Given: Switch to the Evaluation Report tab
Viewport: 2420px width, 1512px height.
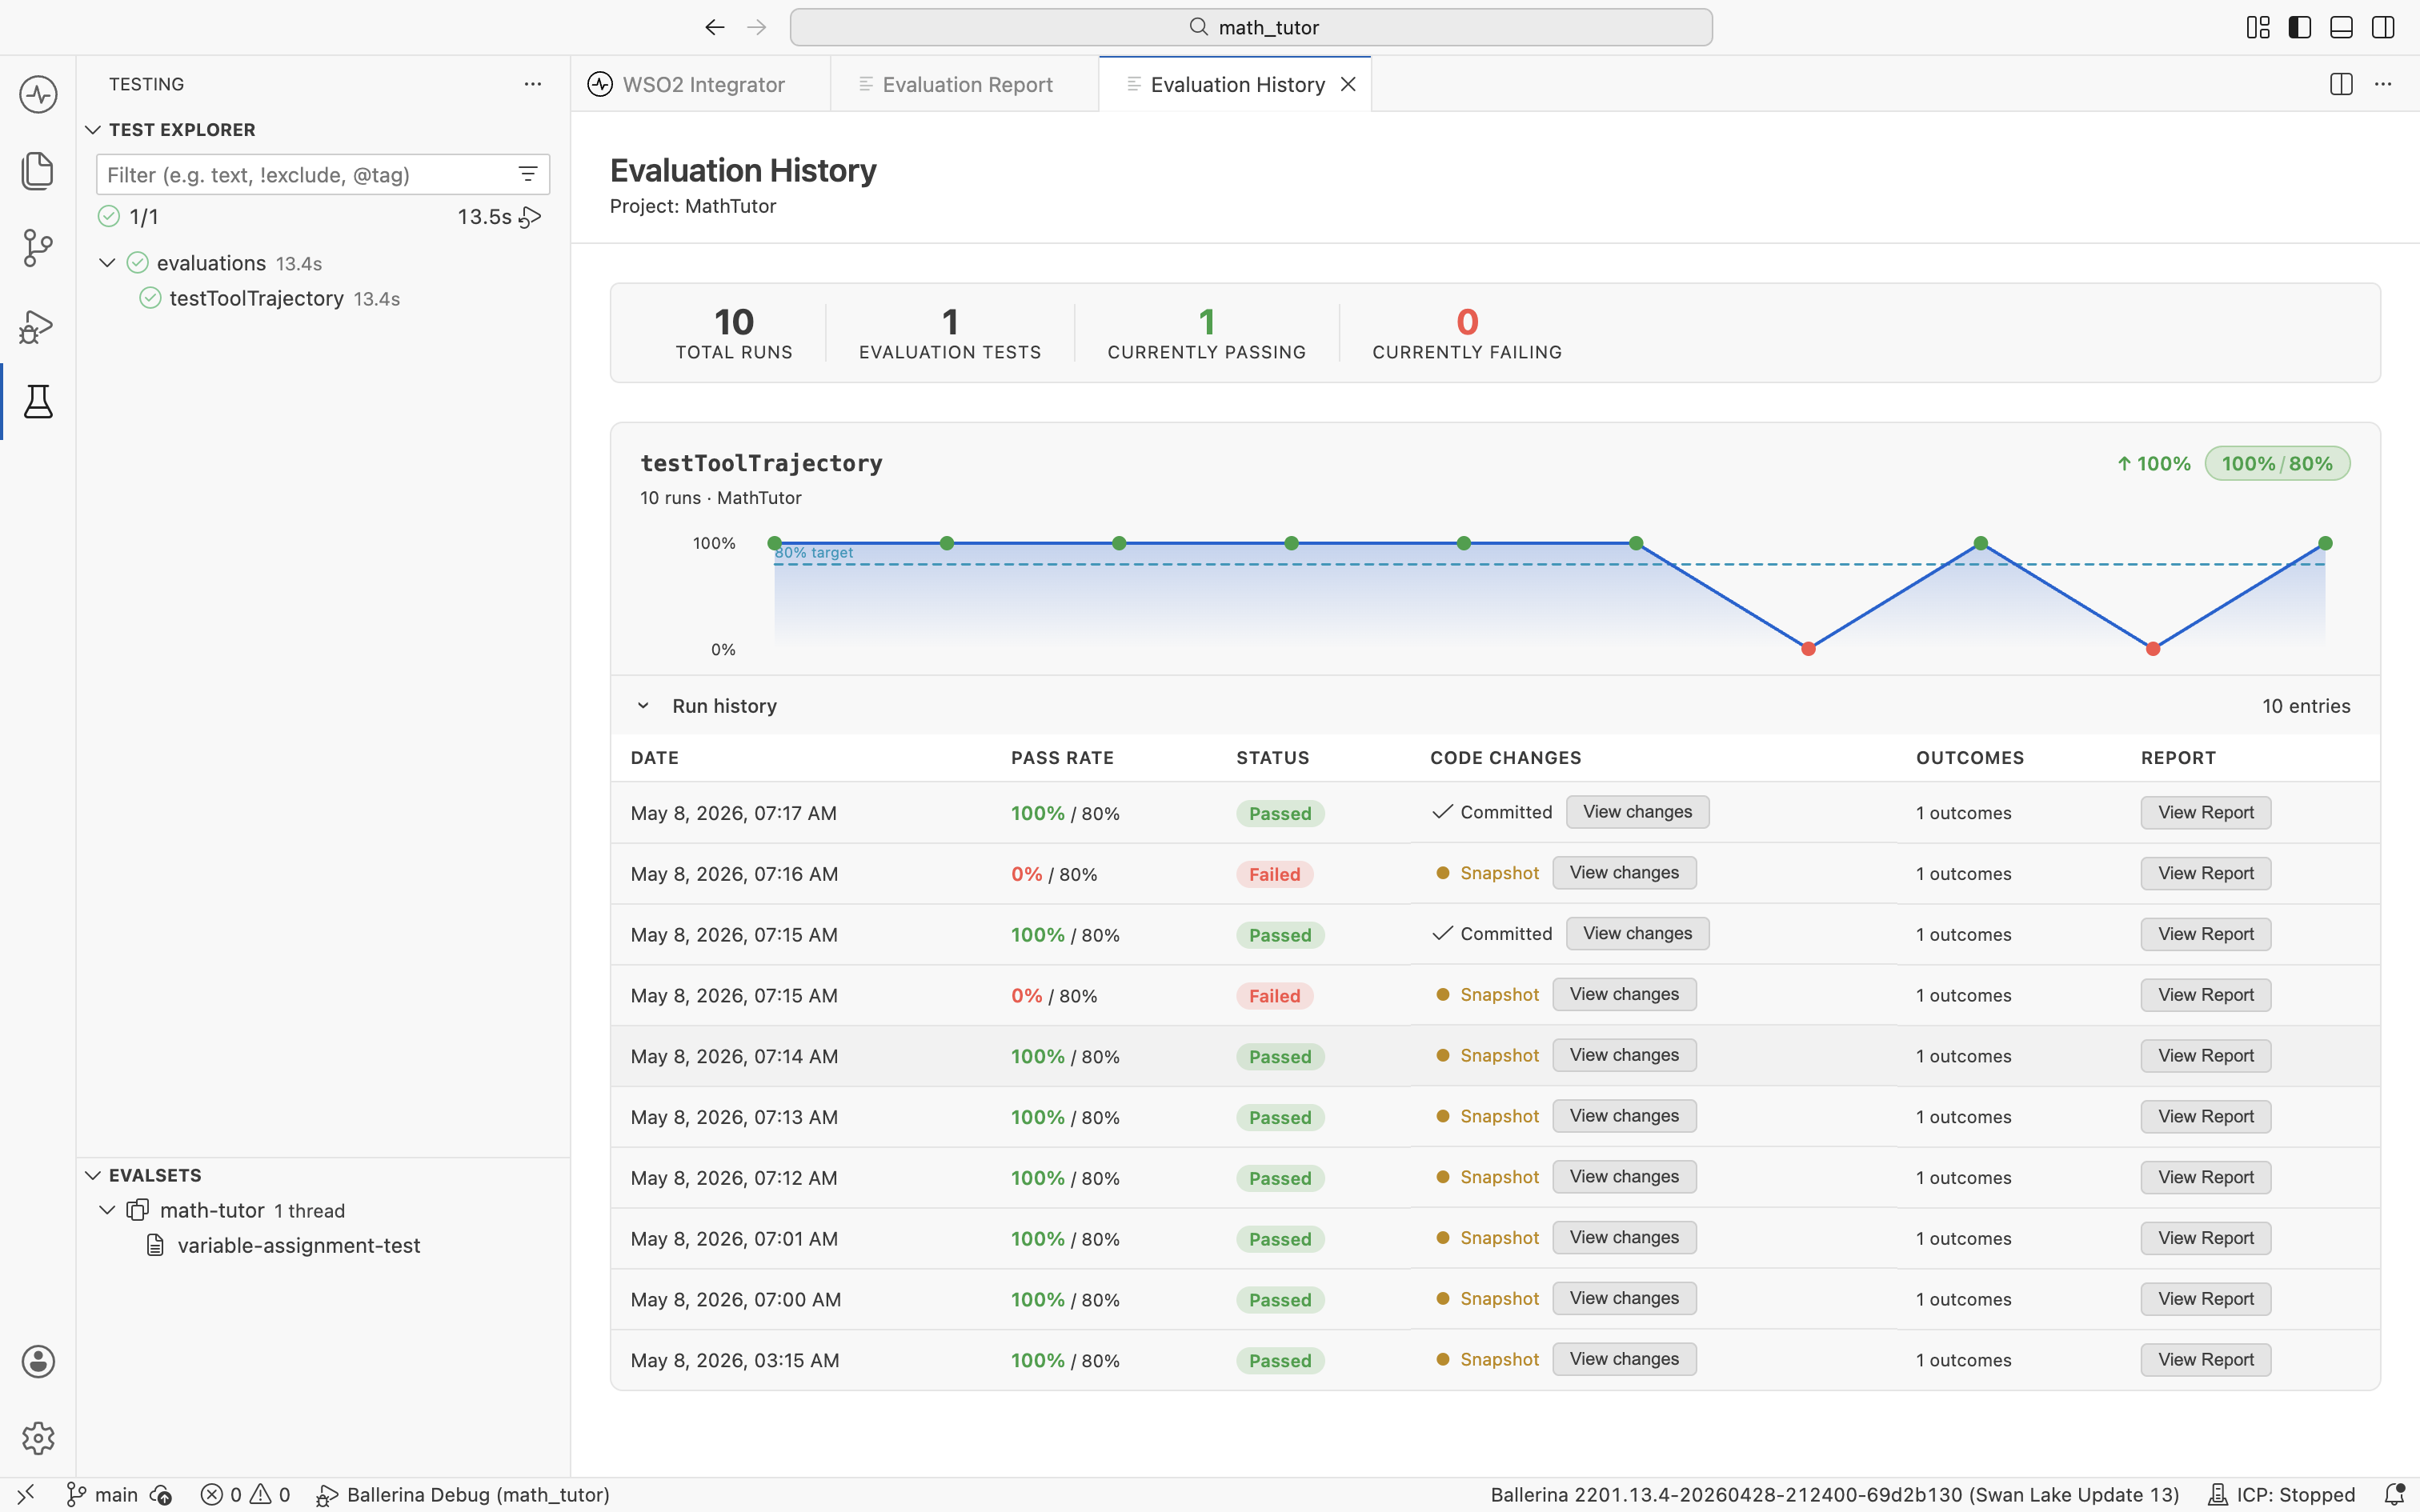Looking at the screenshot, I should coord(965,84).
